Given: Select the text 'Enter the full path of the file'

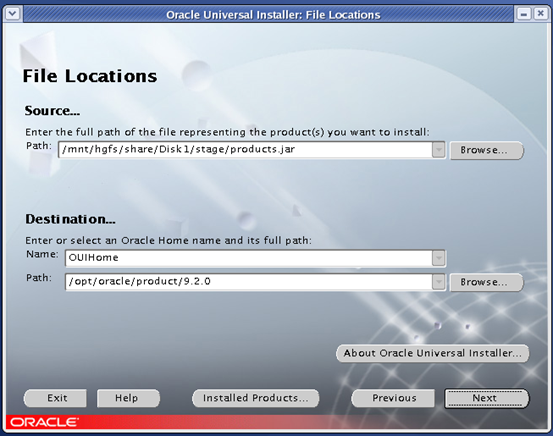Looking at the screenshot, I should coord(100,132).
